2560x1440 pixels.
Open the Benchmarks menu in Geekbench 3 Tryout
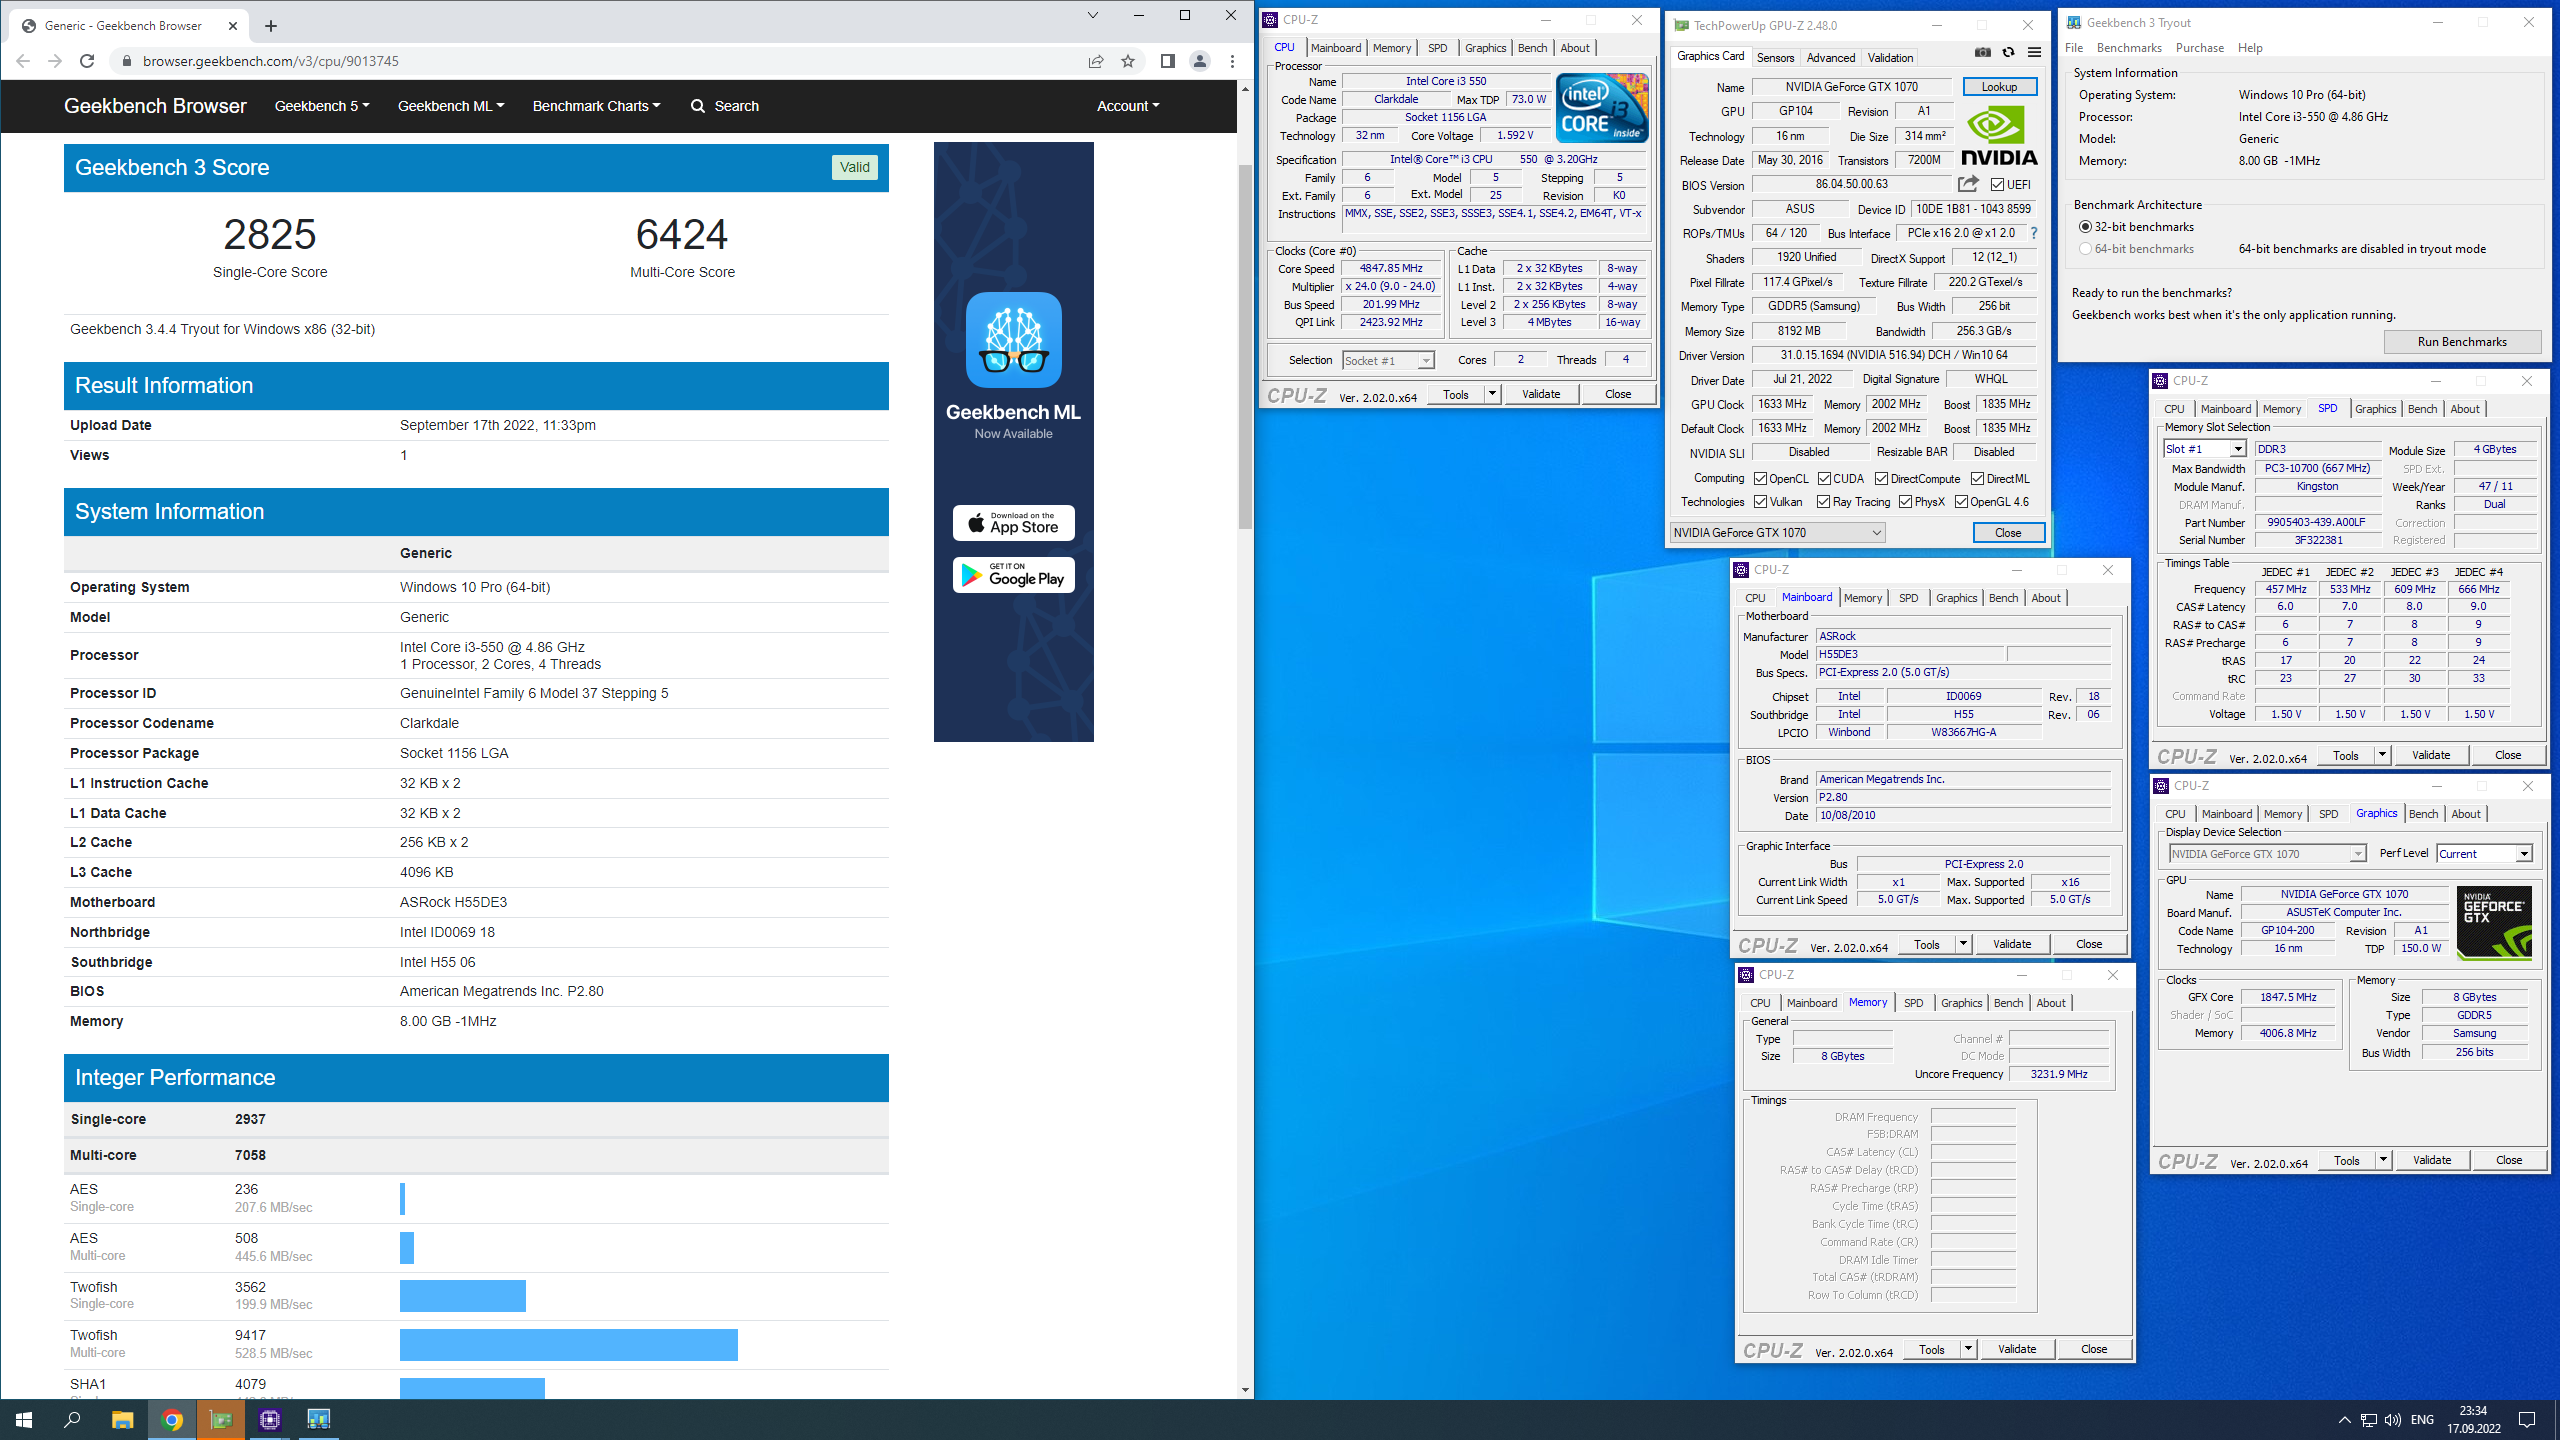pos(2129,48)
